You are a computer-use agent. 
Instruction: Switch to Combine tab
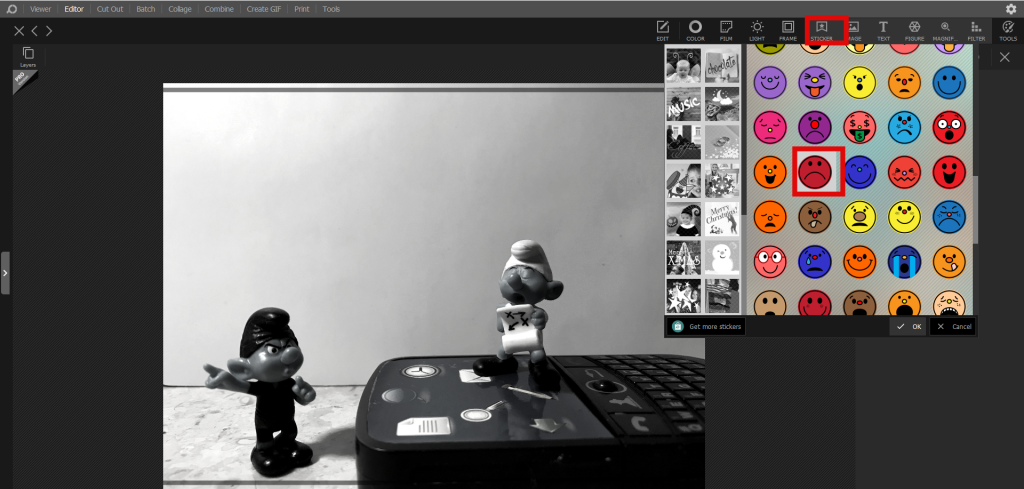pyautogui.click(x=219, y=9)
